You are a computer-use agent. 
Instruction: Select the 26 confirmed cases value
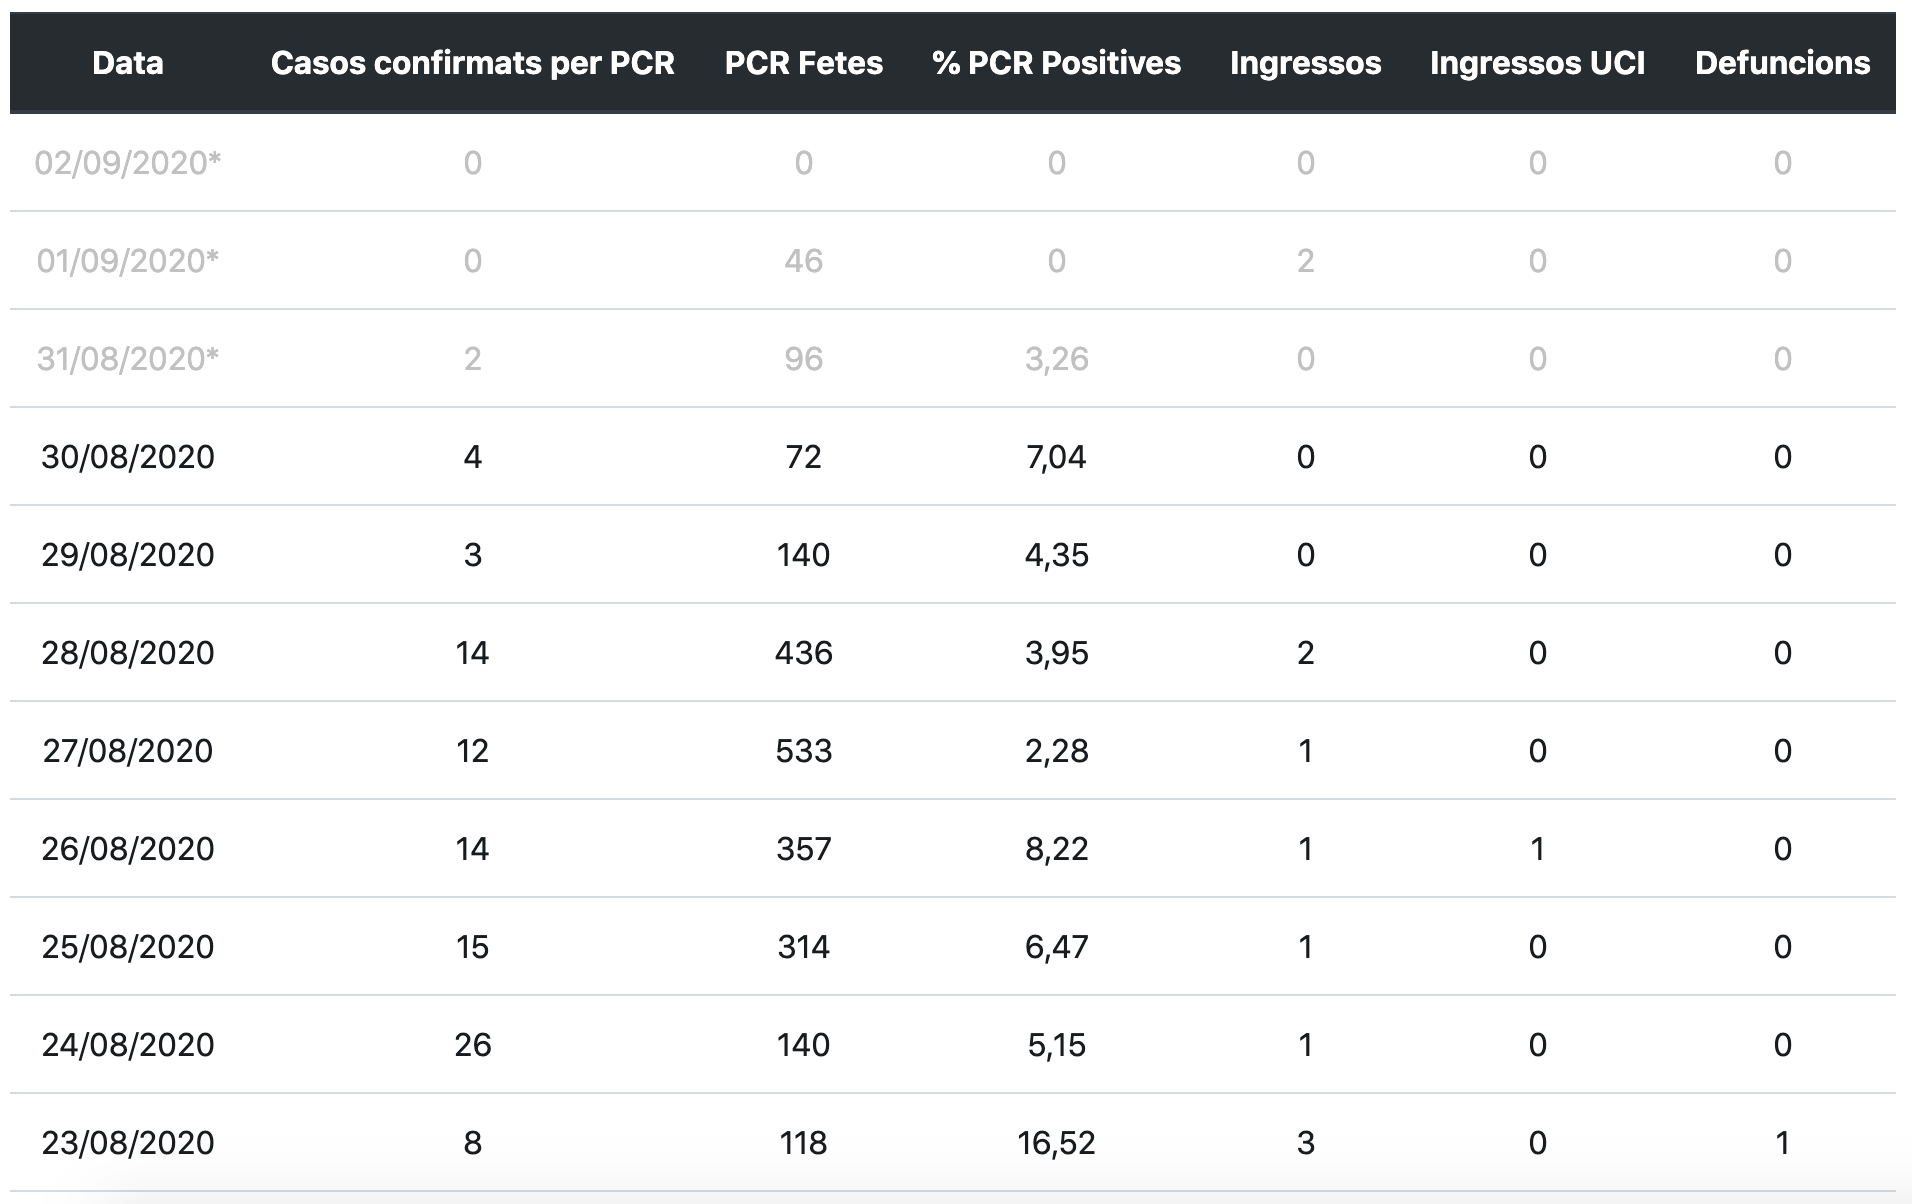point(472,1045)
